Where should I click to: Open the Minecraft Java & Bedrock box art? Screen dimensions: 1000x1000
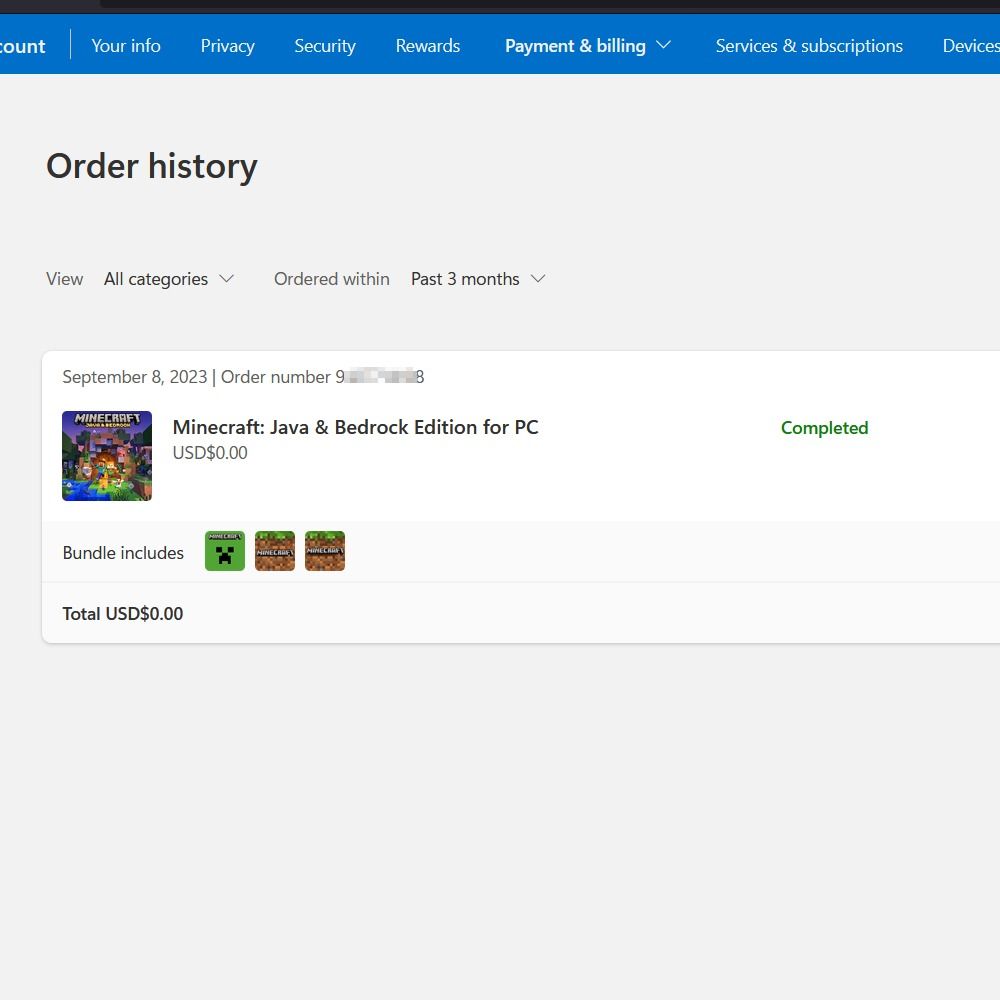(x=106, y=455)
